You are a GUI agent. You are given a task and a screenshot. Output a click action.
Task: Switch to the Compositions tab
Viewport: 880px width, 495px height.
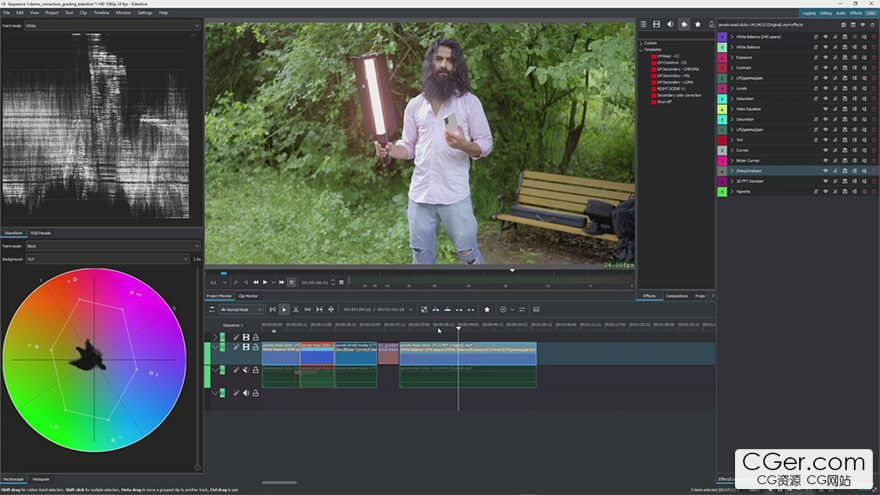676,296
